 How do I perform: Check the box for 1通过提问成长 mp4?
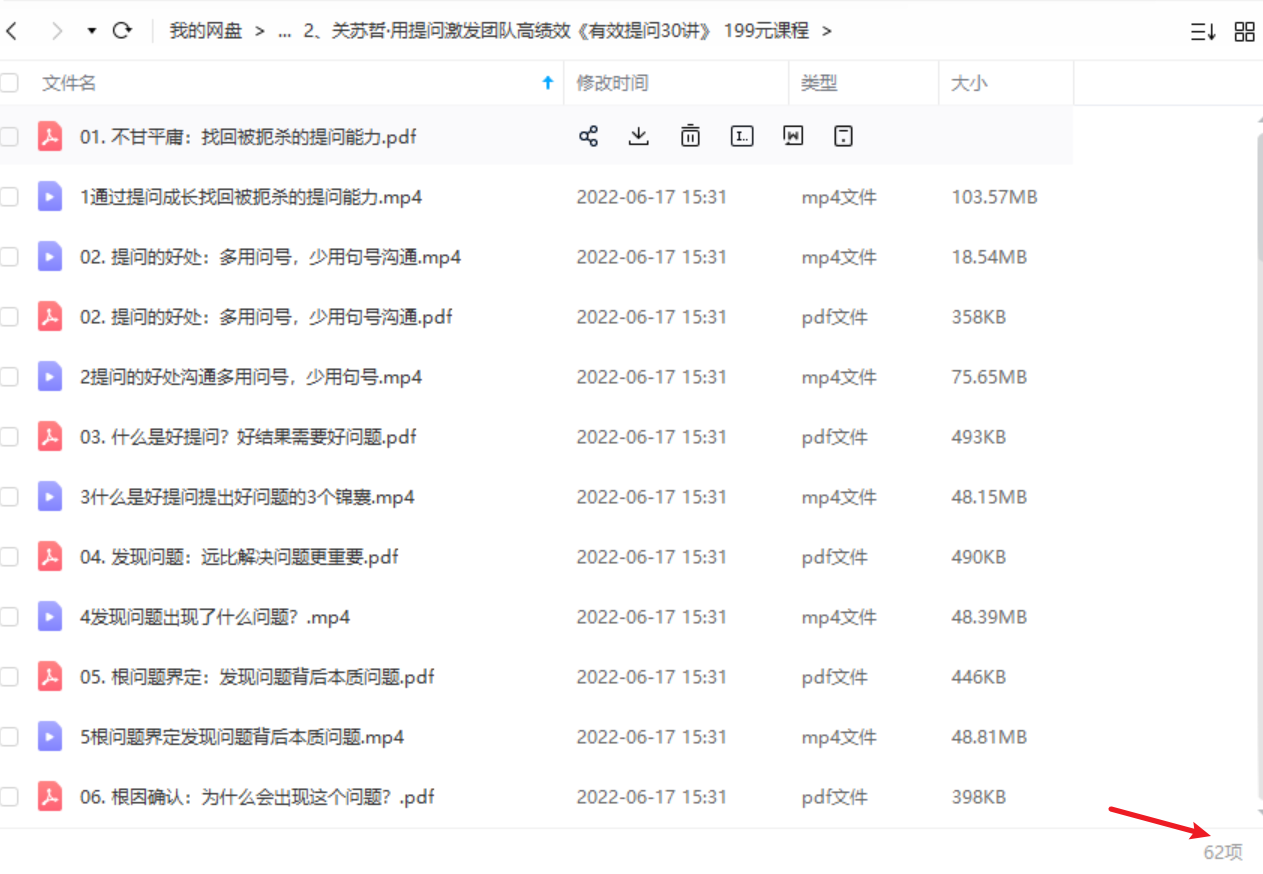(x=9, y=197)
